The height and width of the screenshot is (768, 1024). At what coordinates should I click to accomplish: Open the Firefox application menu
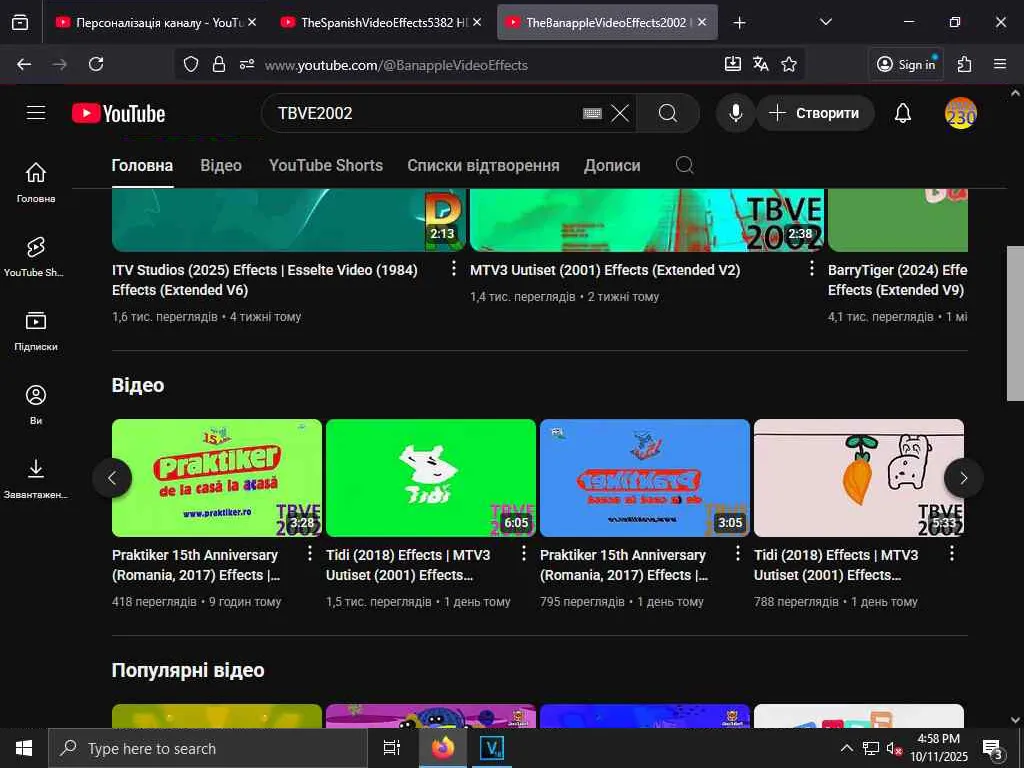(1000, 64)
